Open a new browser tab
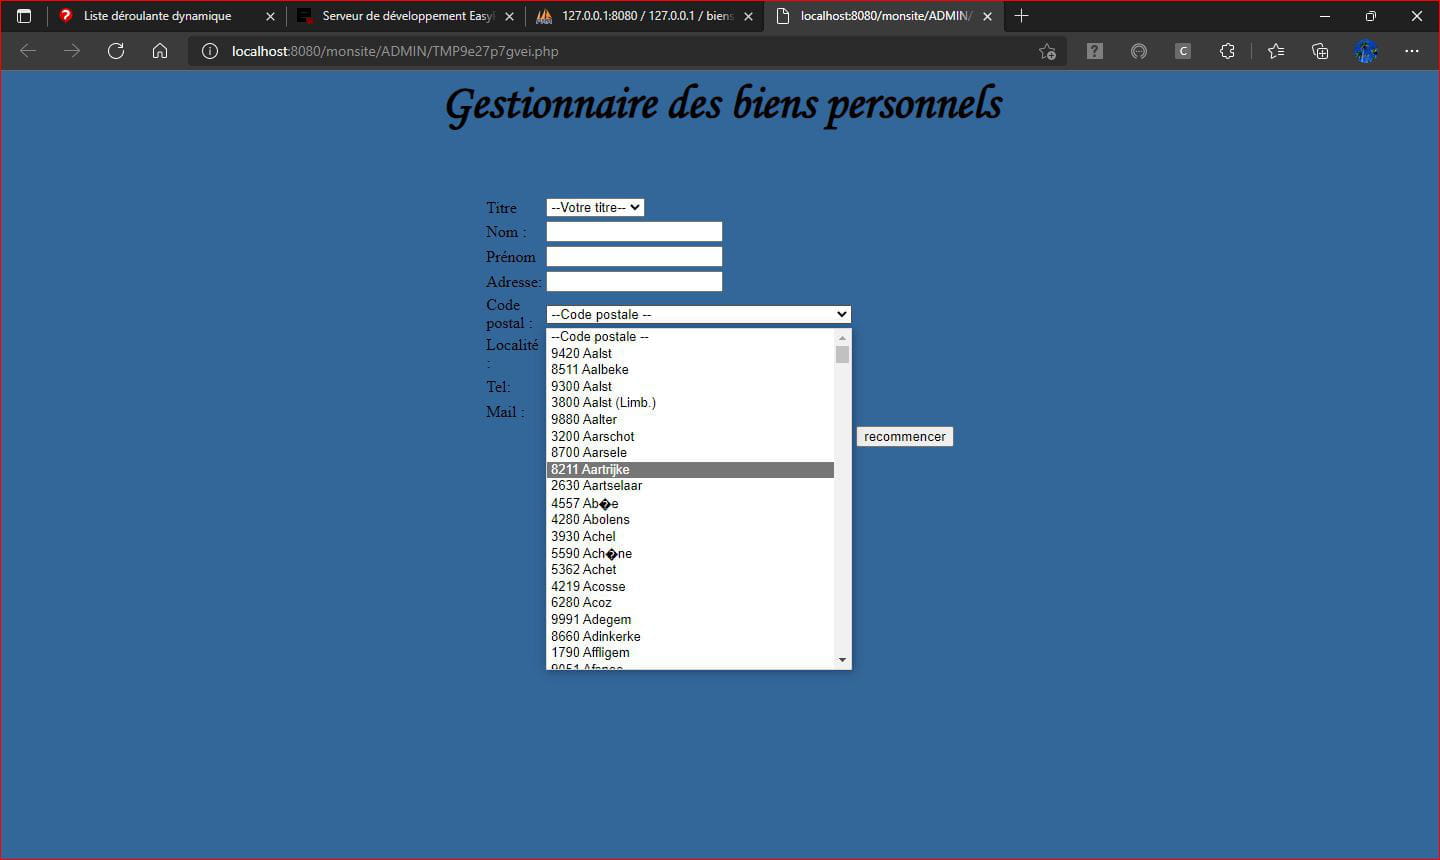Image resolution: width=1440 pixels, height=860 pixels. pyautogui.click(x=1021, y=16)
